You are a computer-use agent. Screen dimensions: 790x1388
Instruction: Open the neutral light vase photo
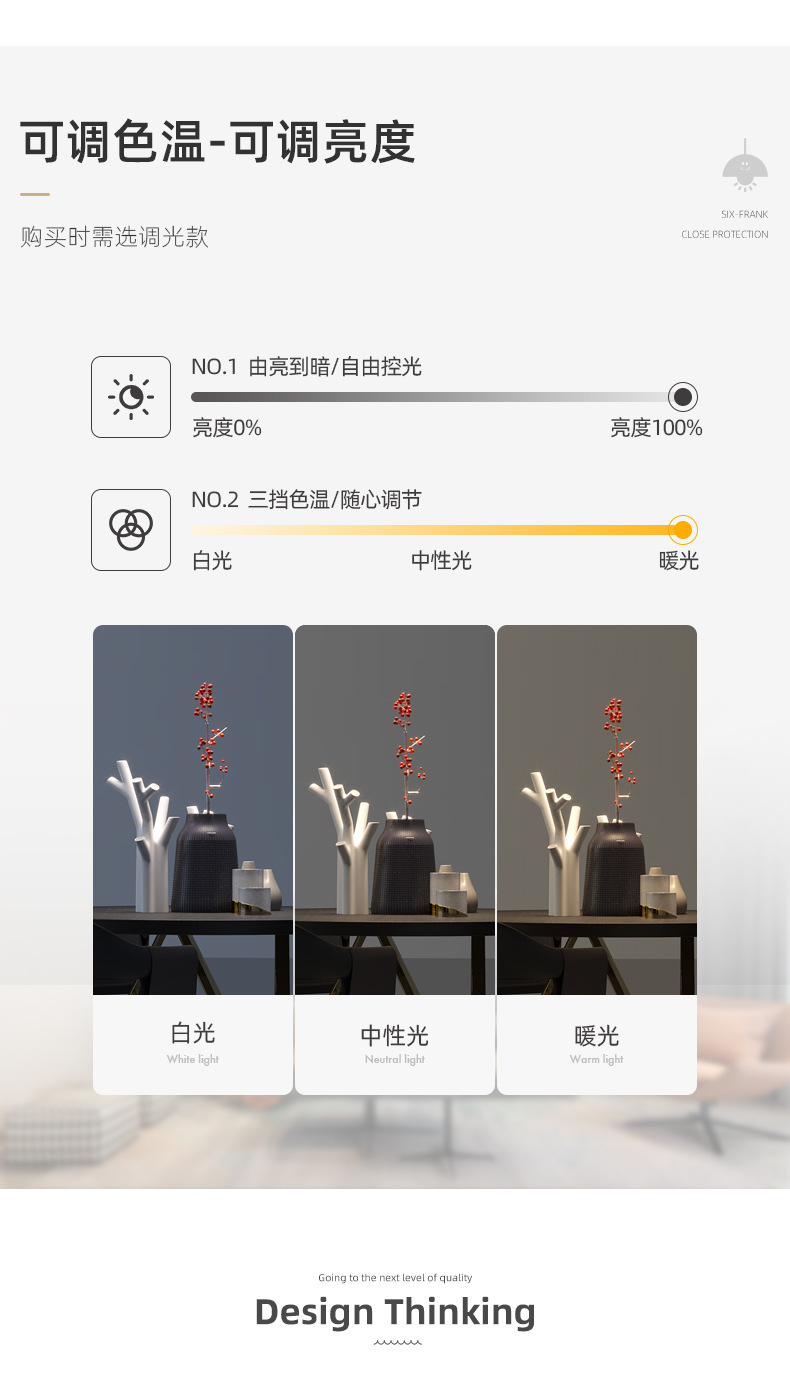(395, 810)
